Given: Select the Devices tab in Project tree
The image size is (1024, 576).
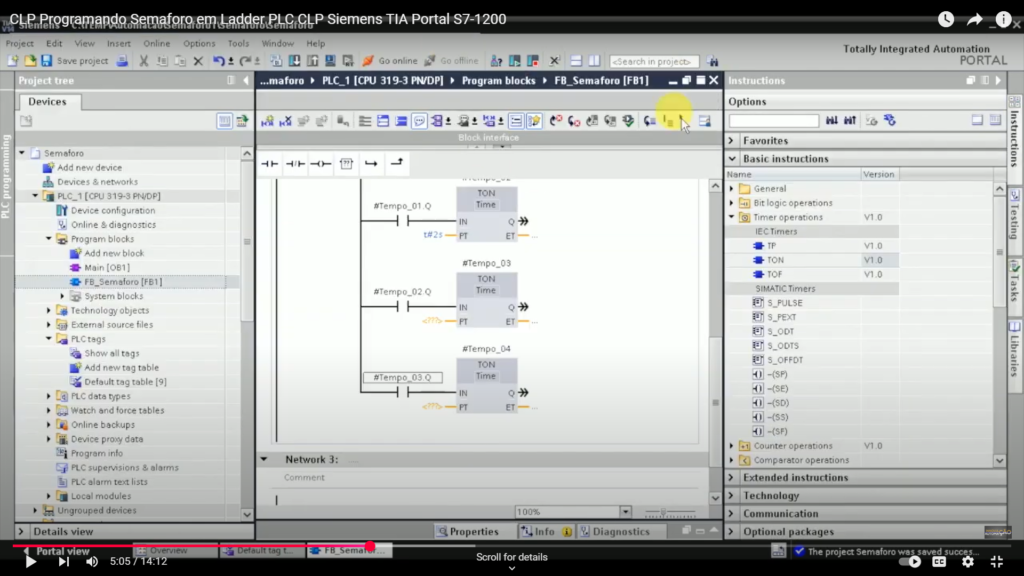Looking at the screenshot, I should pos(47,101).
